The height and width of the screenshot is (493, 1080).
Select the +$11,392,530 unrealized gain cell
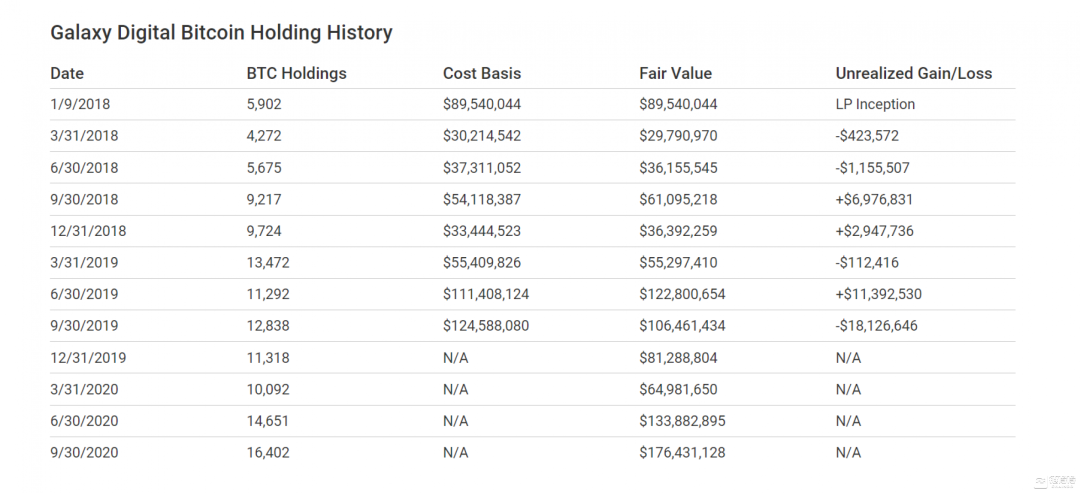[x=876, y=294]
